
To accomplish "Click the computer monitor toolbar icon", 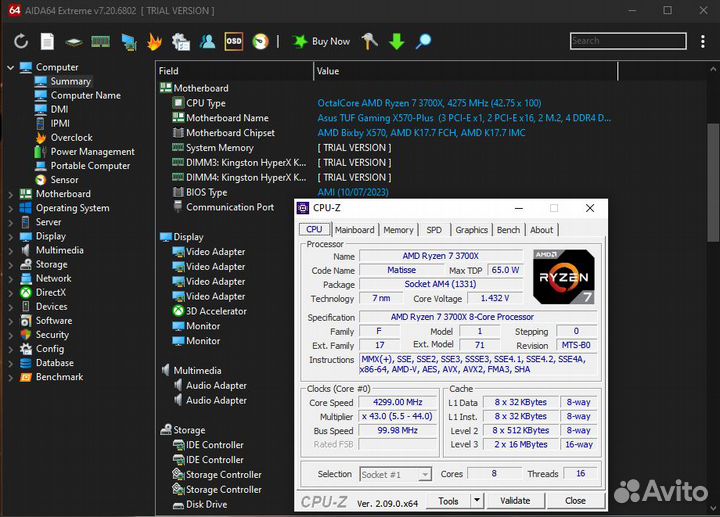I will 129,42.
